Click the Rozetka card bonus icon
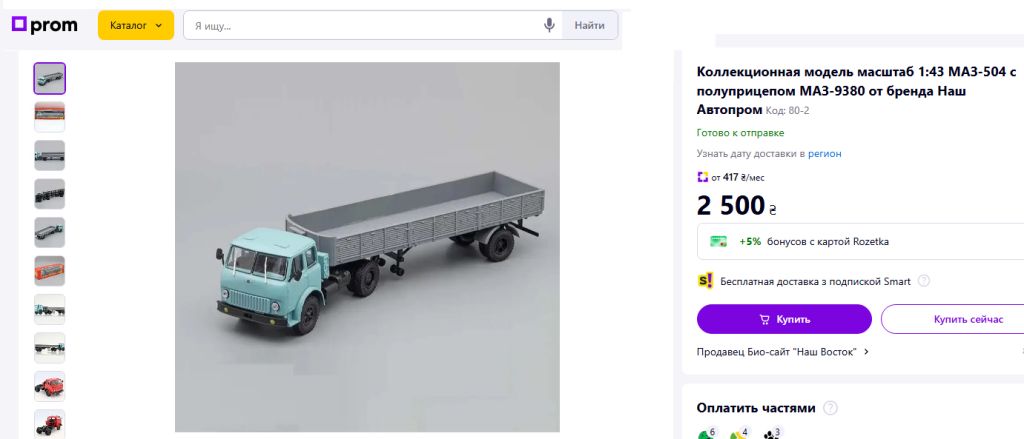This screenshot has width=1024, height=439. pos(719,242)
